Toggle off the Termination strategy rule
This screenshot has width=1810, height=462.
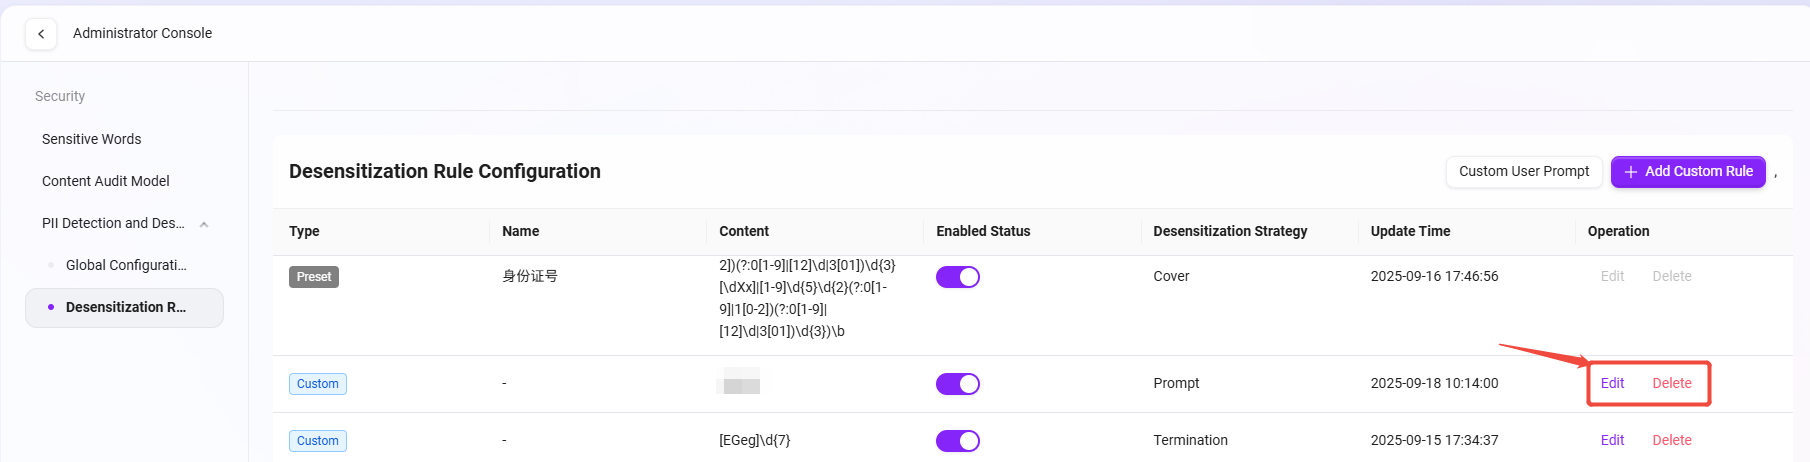[957, 441]
